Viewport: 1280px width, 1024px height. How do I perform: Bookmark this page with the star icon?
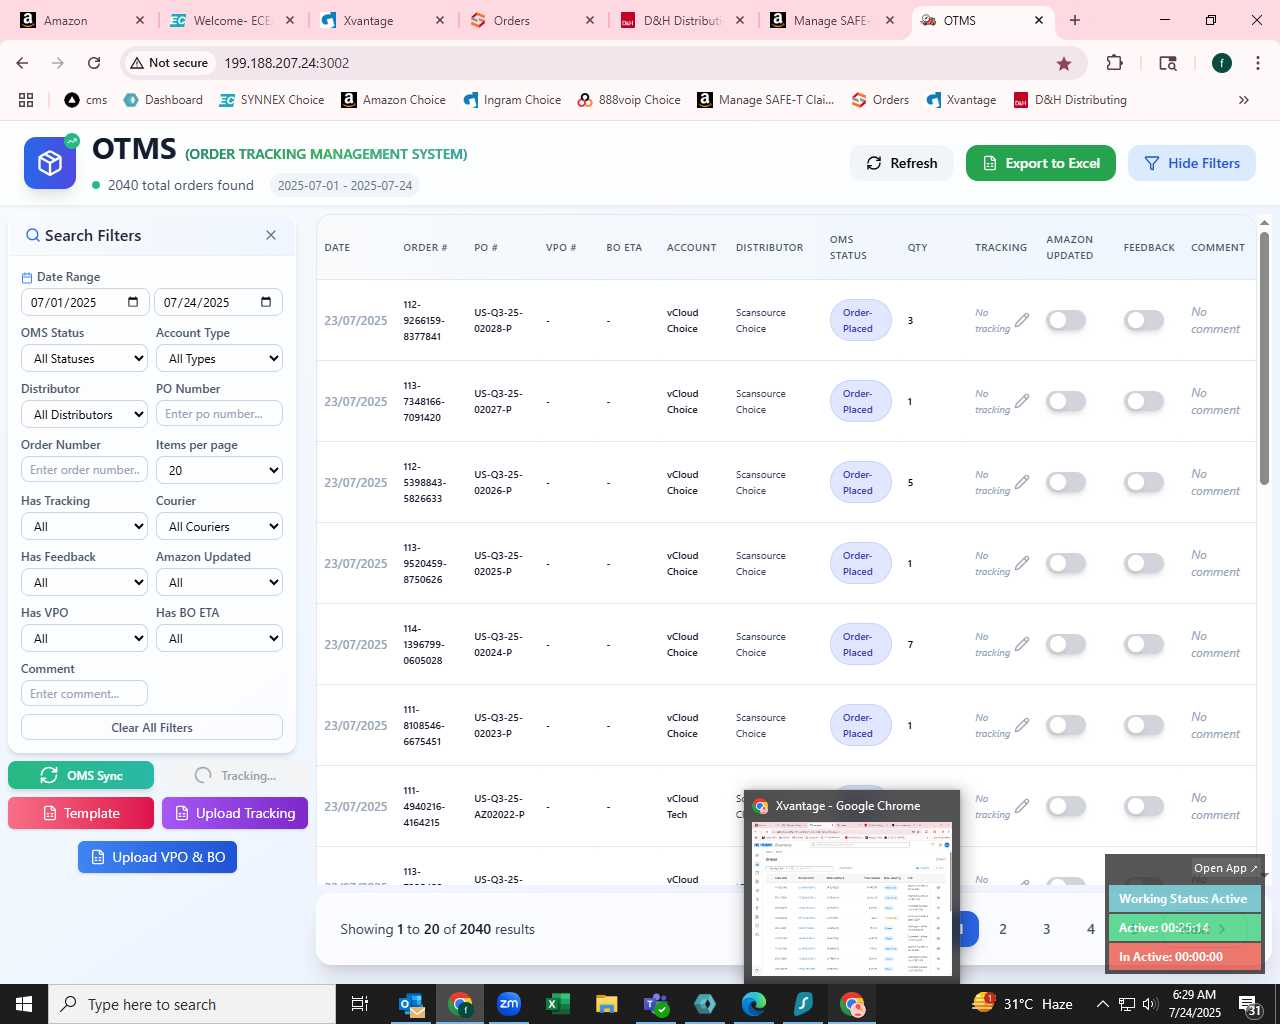coord(1064,63)
